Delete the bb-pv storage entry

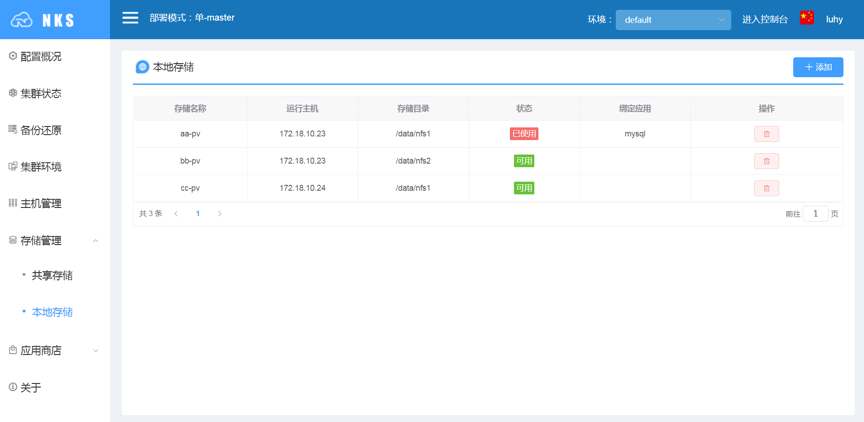[766, 161]
